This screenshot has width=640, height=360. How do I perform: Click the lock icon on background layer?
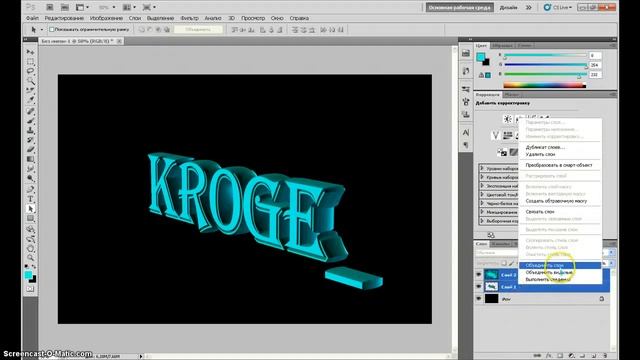(602, 299)
